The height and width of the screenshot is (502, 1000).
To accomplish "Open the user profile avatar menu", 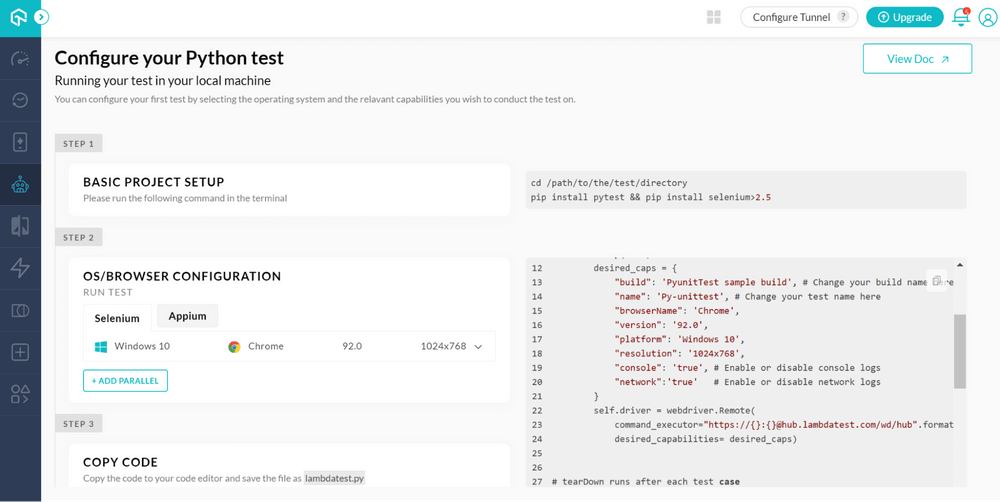I will pyautogui.click(x=987, y=17).
